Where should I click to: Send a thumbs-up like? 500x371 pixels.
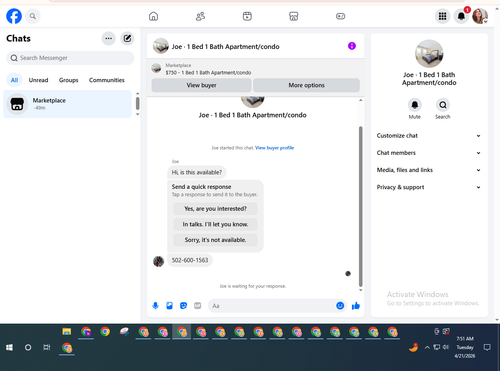coord(356,306)
